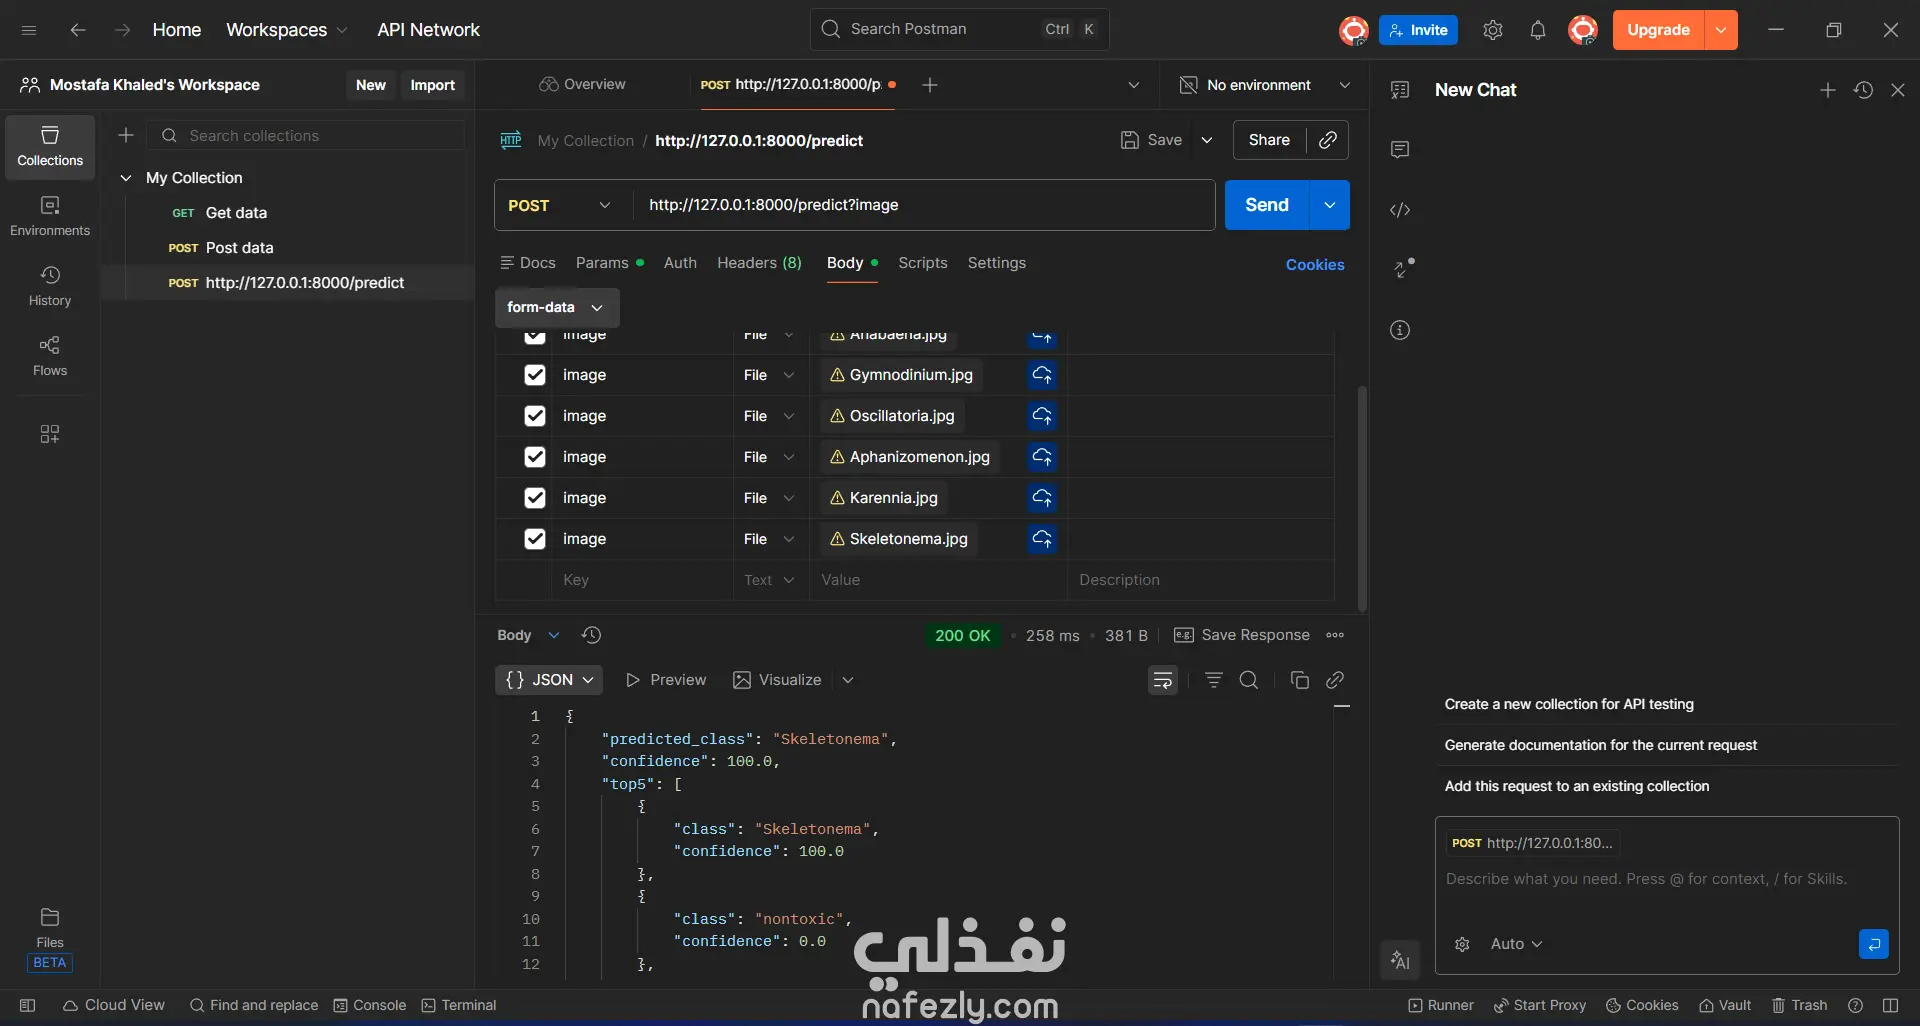1920x1026 pixels.
Task: Open the Auto model dropdown in chat
Action: point(1517,944)
